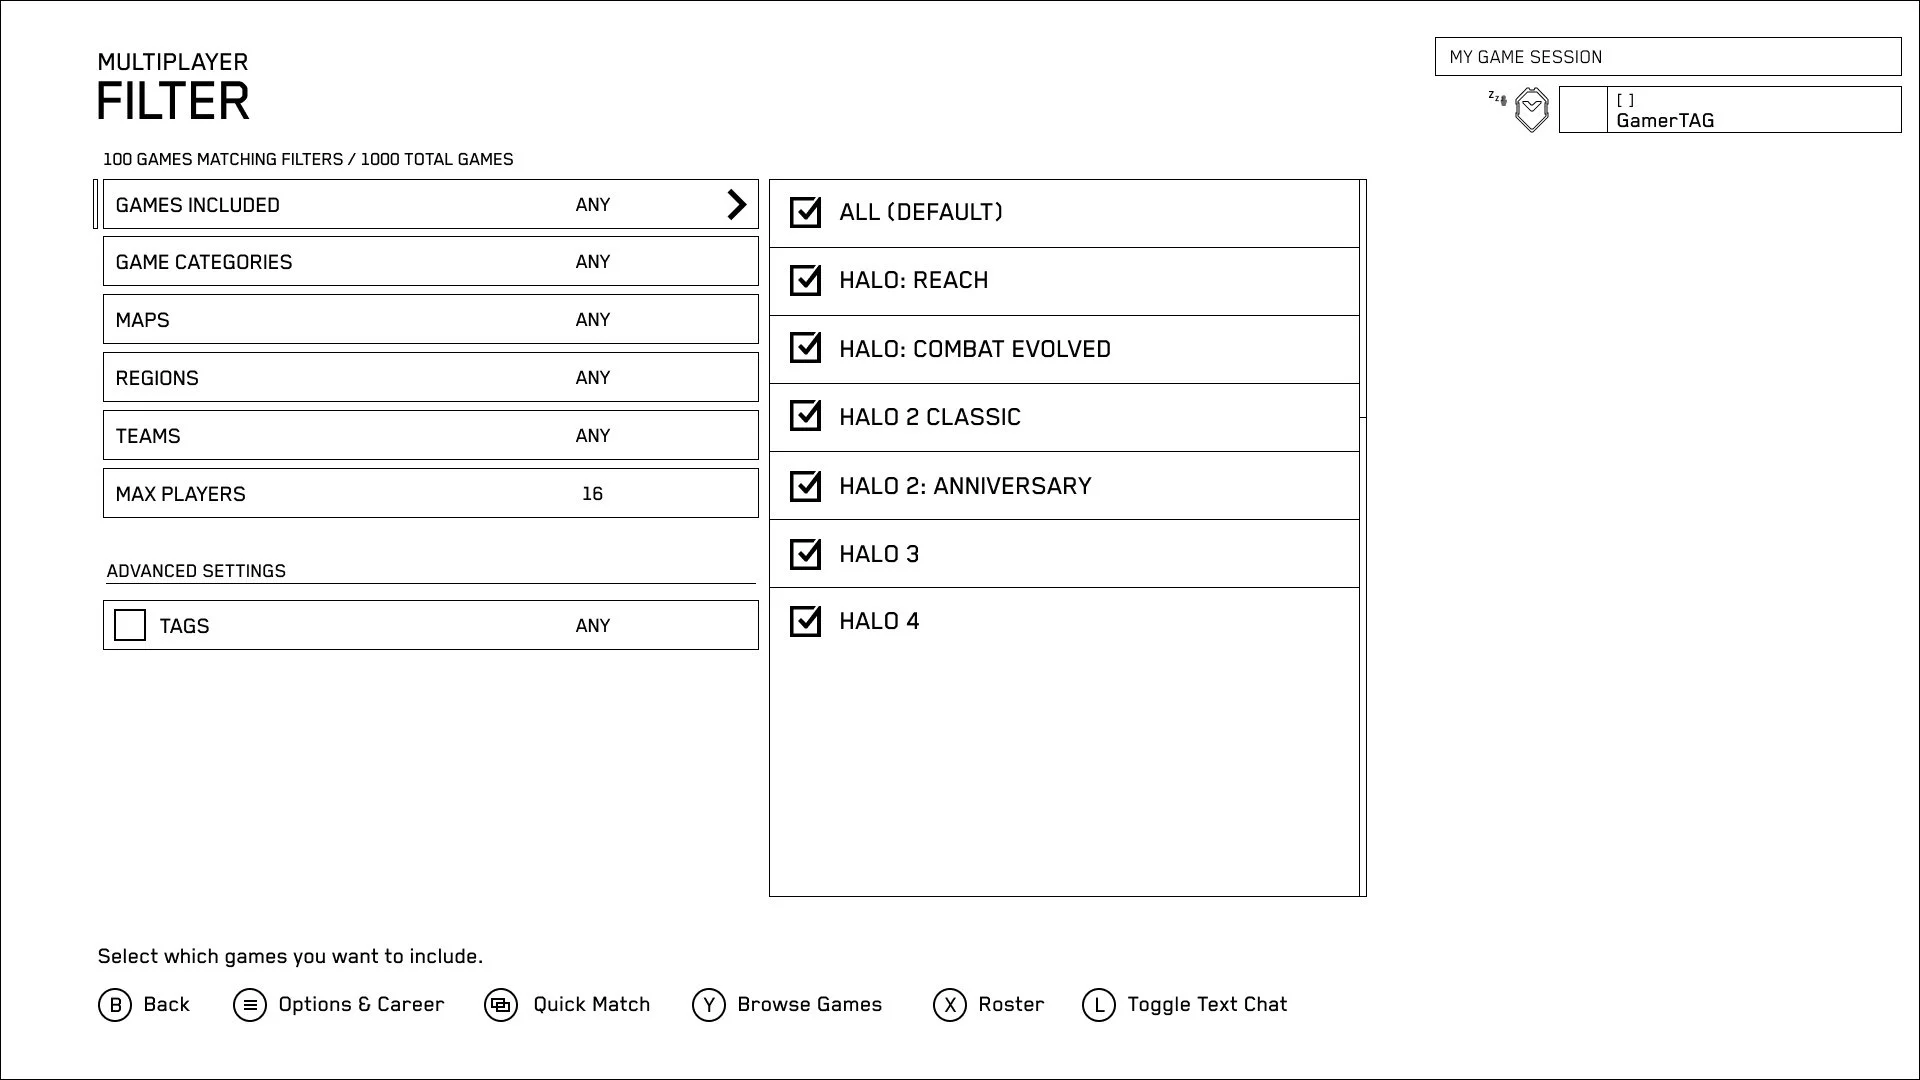Screen dimensions: 1920x1080
Task: Click the Roster label
Action: click(x=1011, y=1005)
